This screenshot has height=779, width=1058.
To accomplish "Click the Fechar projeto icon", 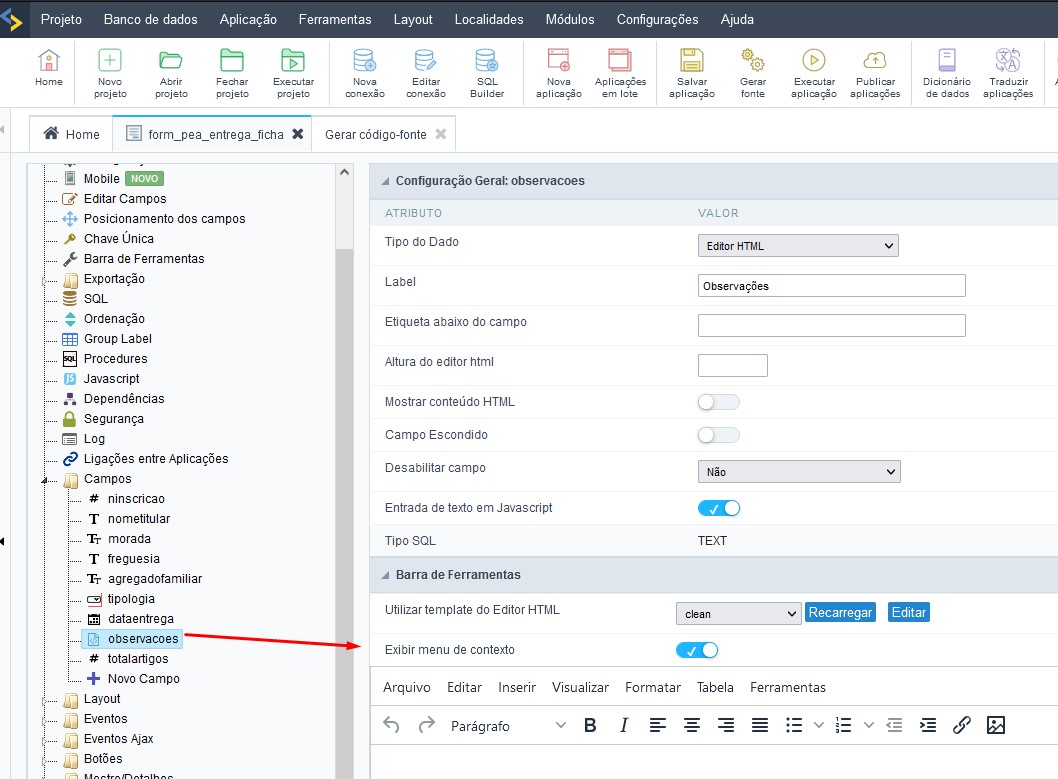I will coord(232,74).
